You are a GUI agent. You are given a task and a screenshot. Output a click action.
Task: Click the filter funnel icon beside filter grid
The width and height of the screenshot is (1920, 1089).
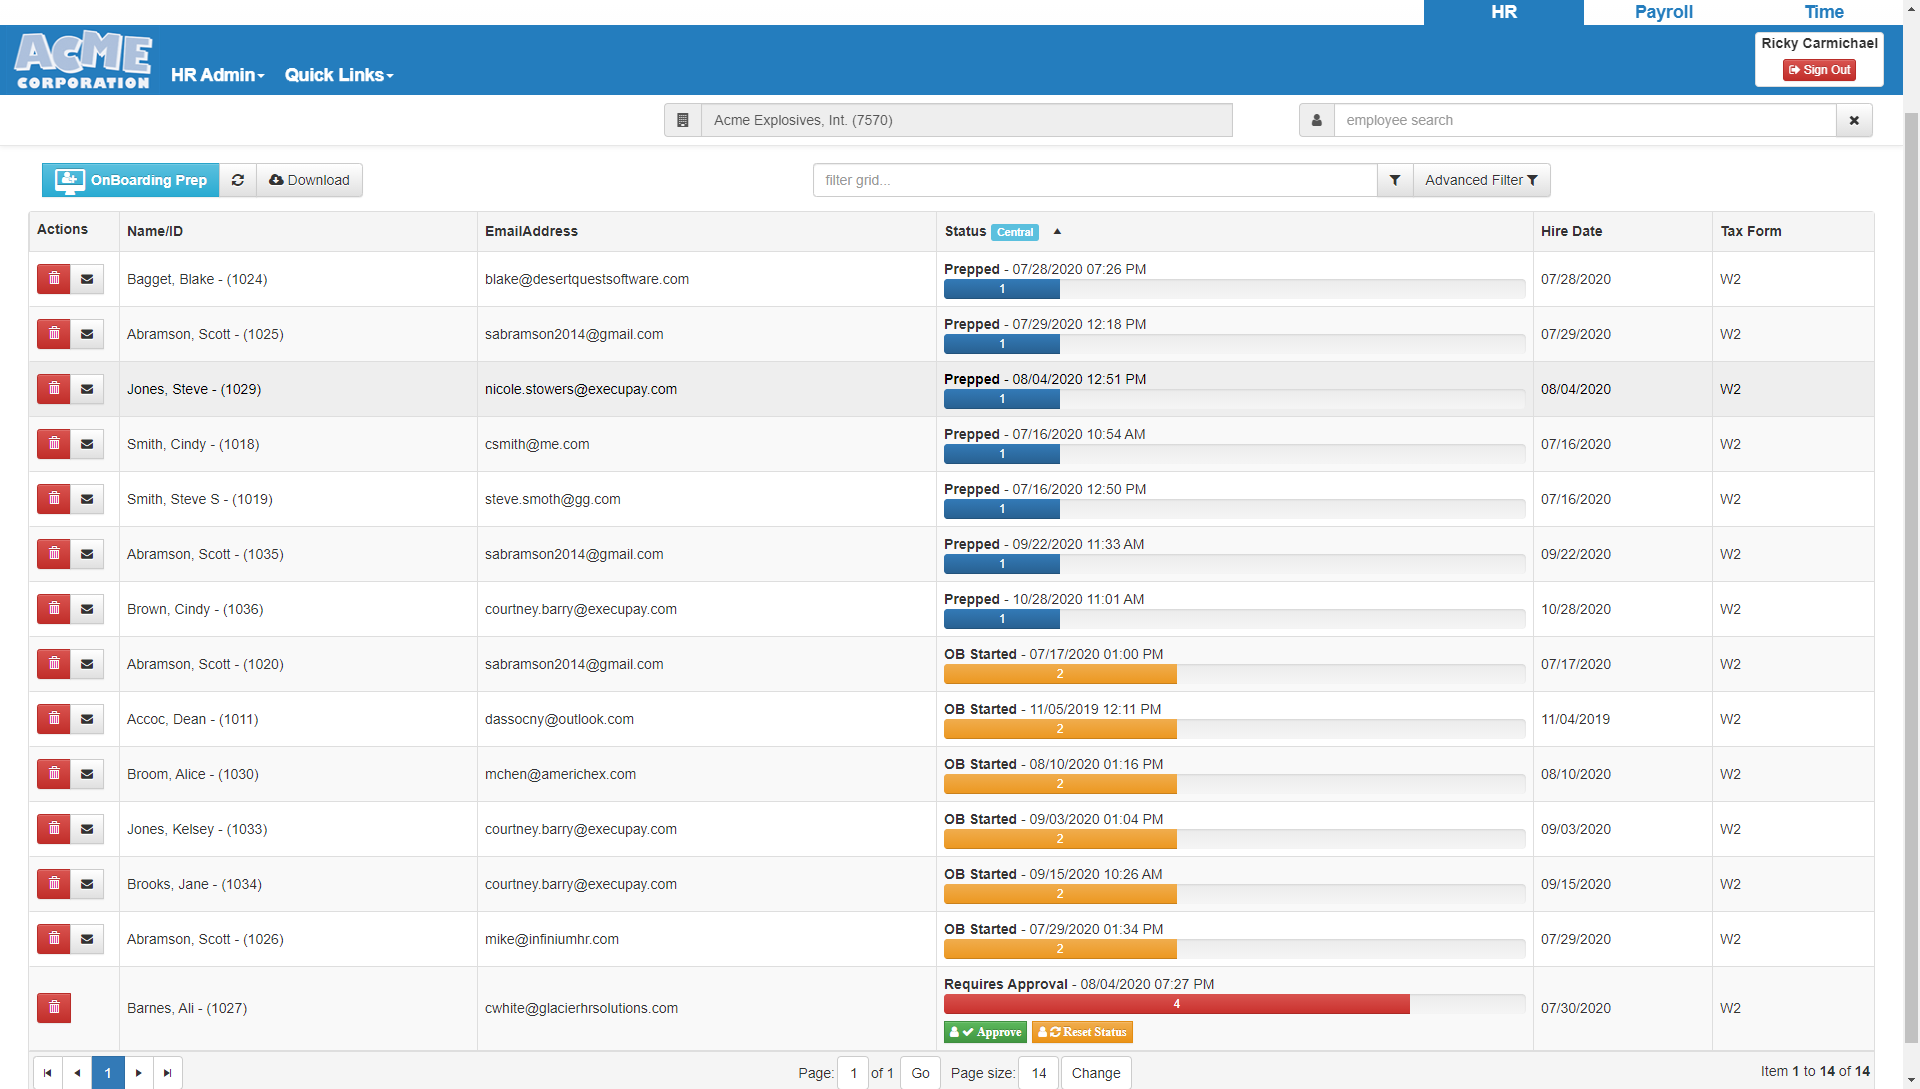coord(1394,180)
